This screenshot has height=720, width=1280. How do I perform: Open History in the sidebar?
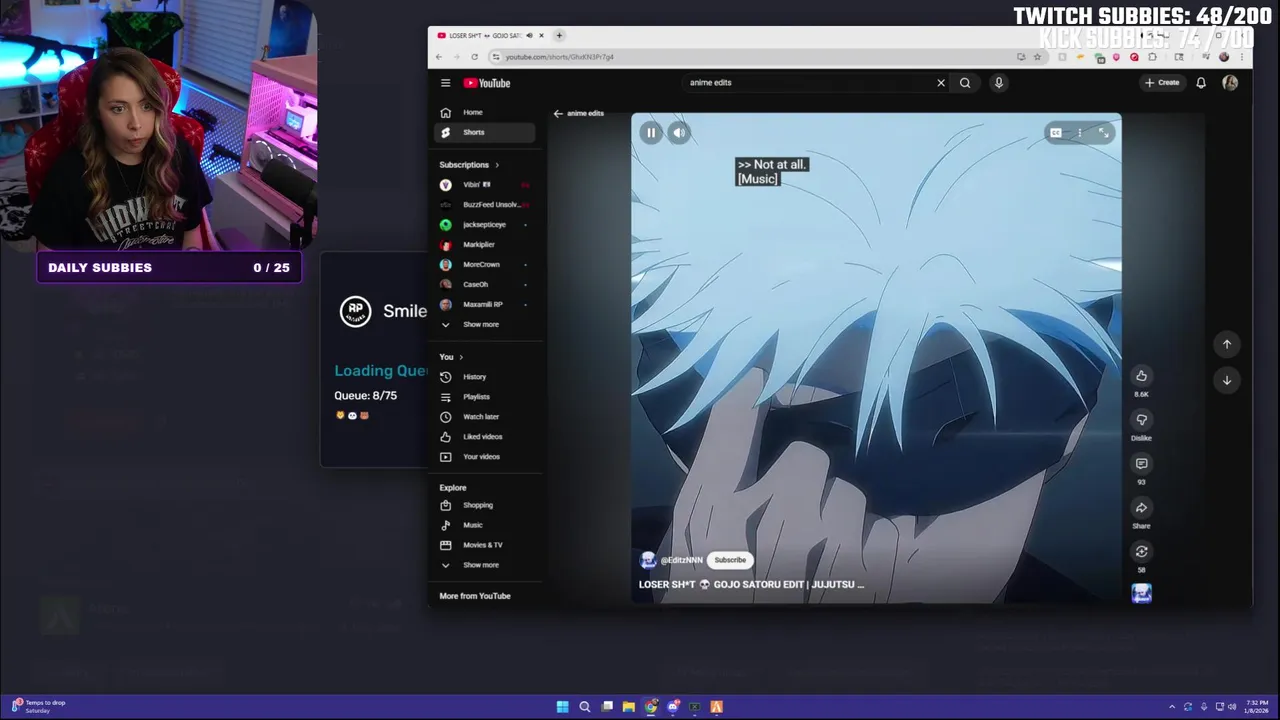tap(485, 377)
